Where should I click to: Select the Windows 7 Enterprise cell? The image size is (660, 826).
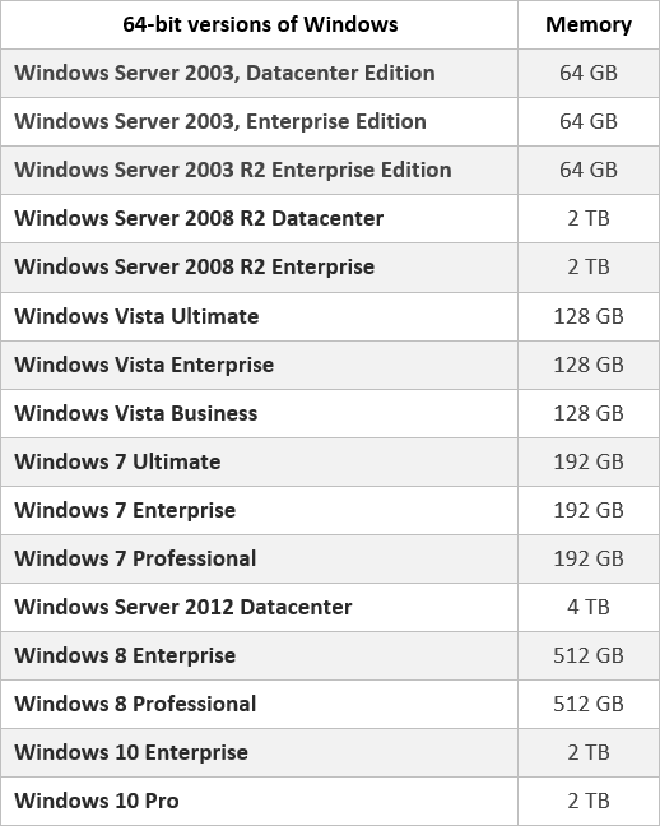125,510
